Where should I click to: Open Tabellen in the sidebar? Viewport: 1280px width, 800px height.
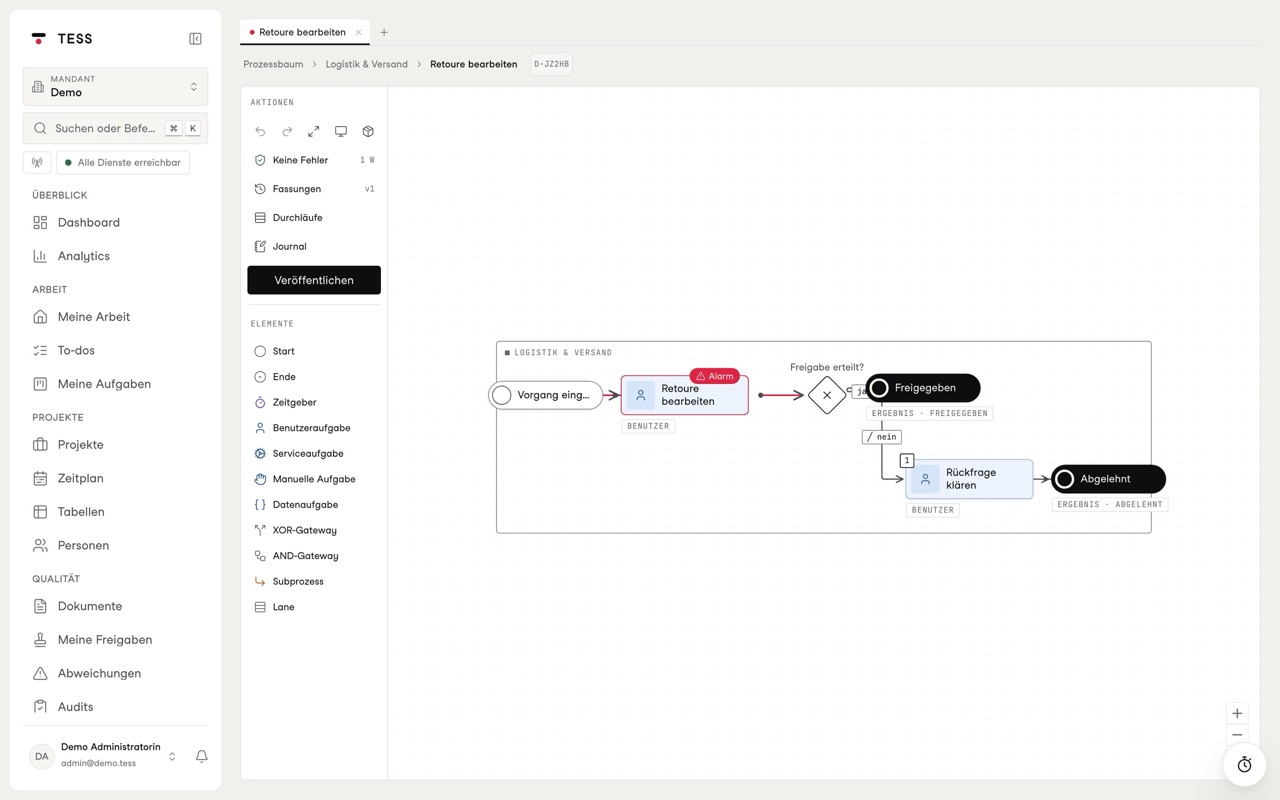pyautogui.click(x=115, y=512)
